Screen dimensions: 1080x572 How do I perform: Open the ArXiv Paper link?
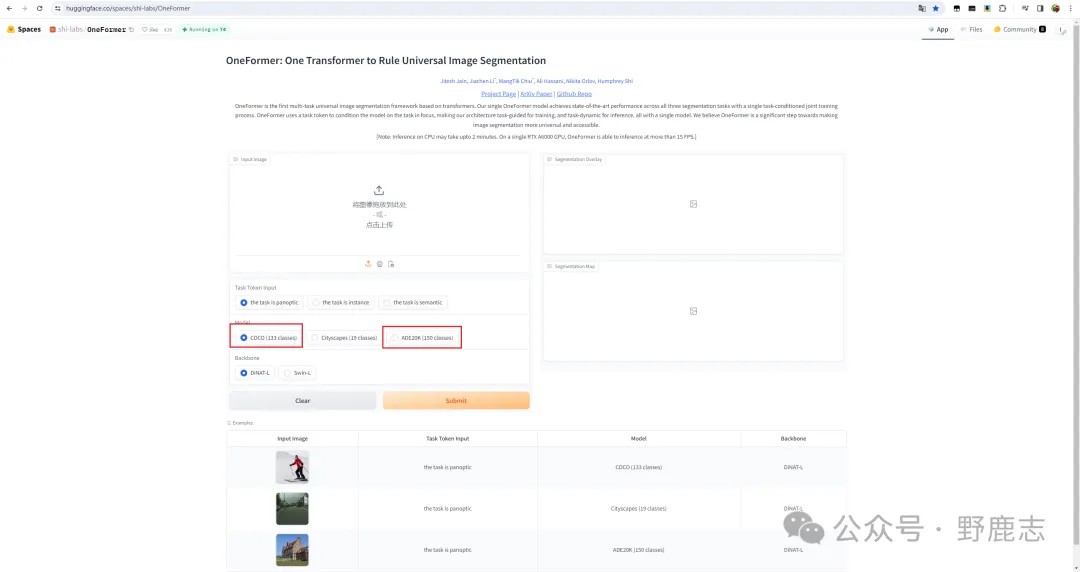(536, 94)
